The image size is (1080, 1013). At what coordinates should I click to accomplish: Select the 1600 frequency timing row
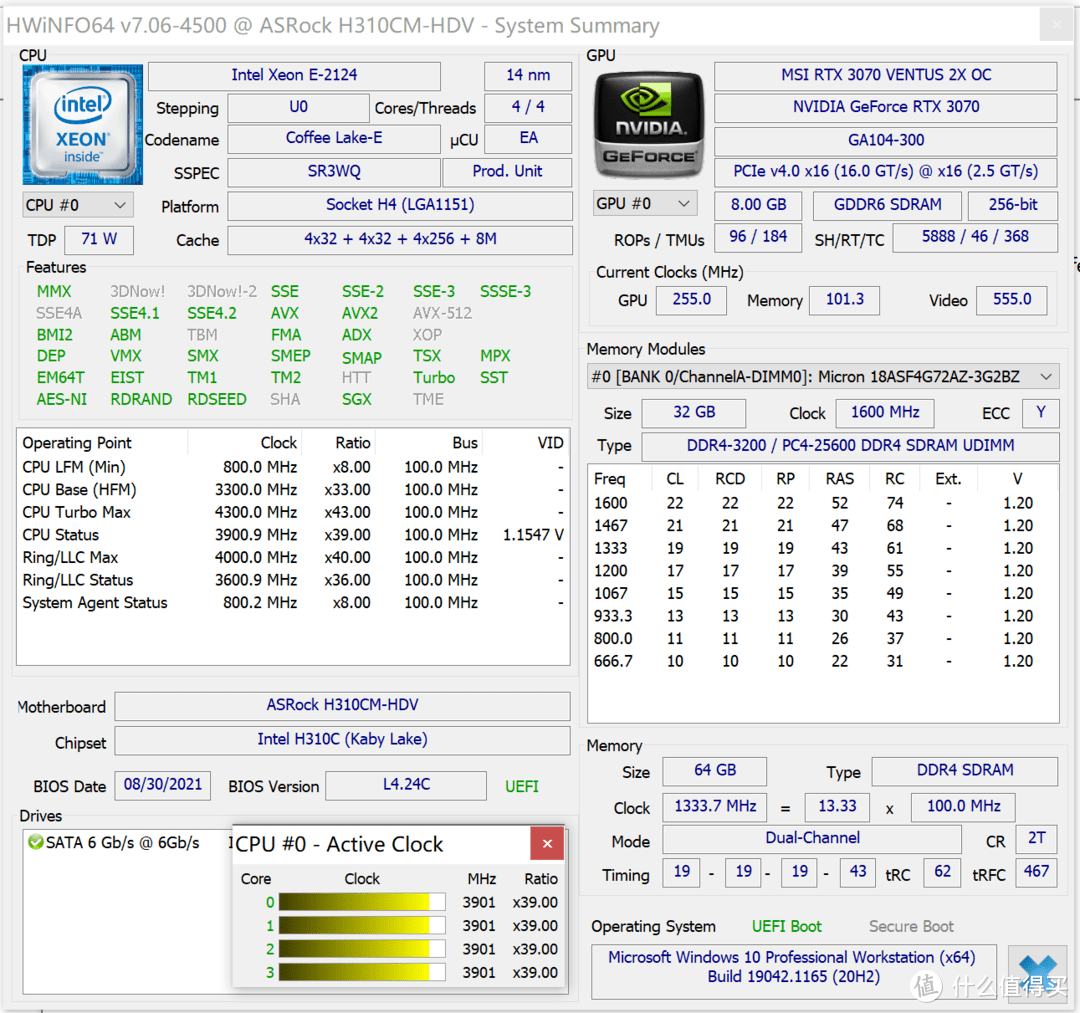pos(822,503)
